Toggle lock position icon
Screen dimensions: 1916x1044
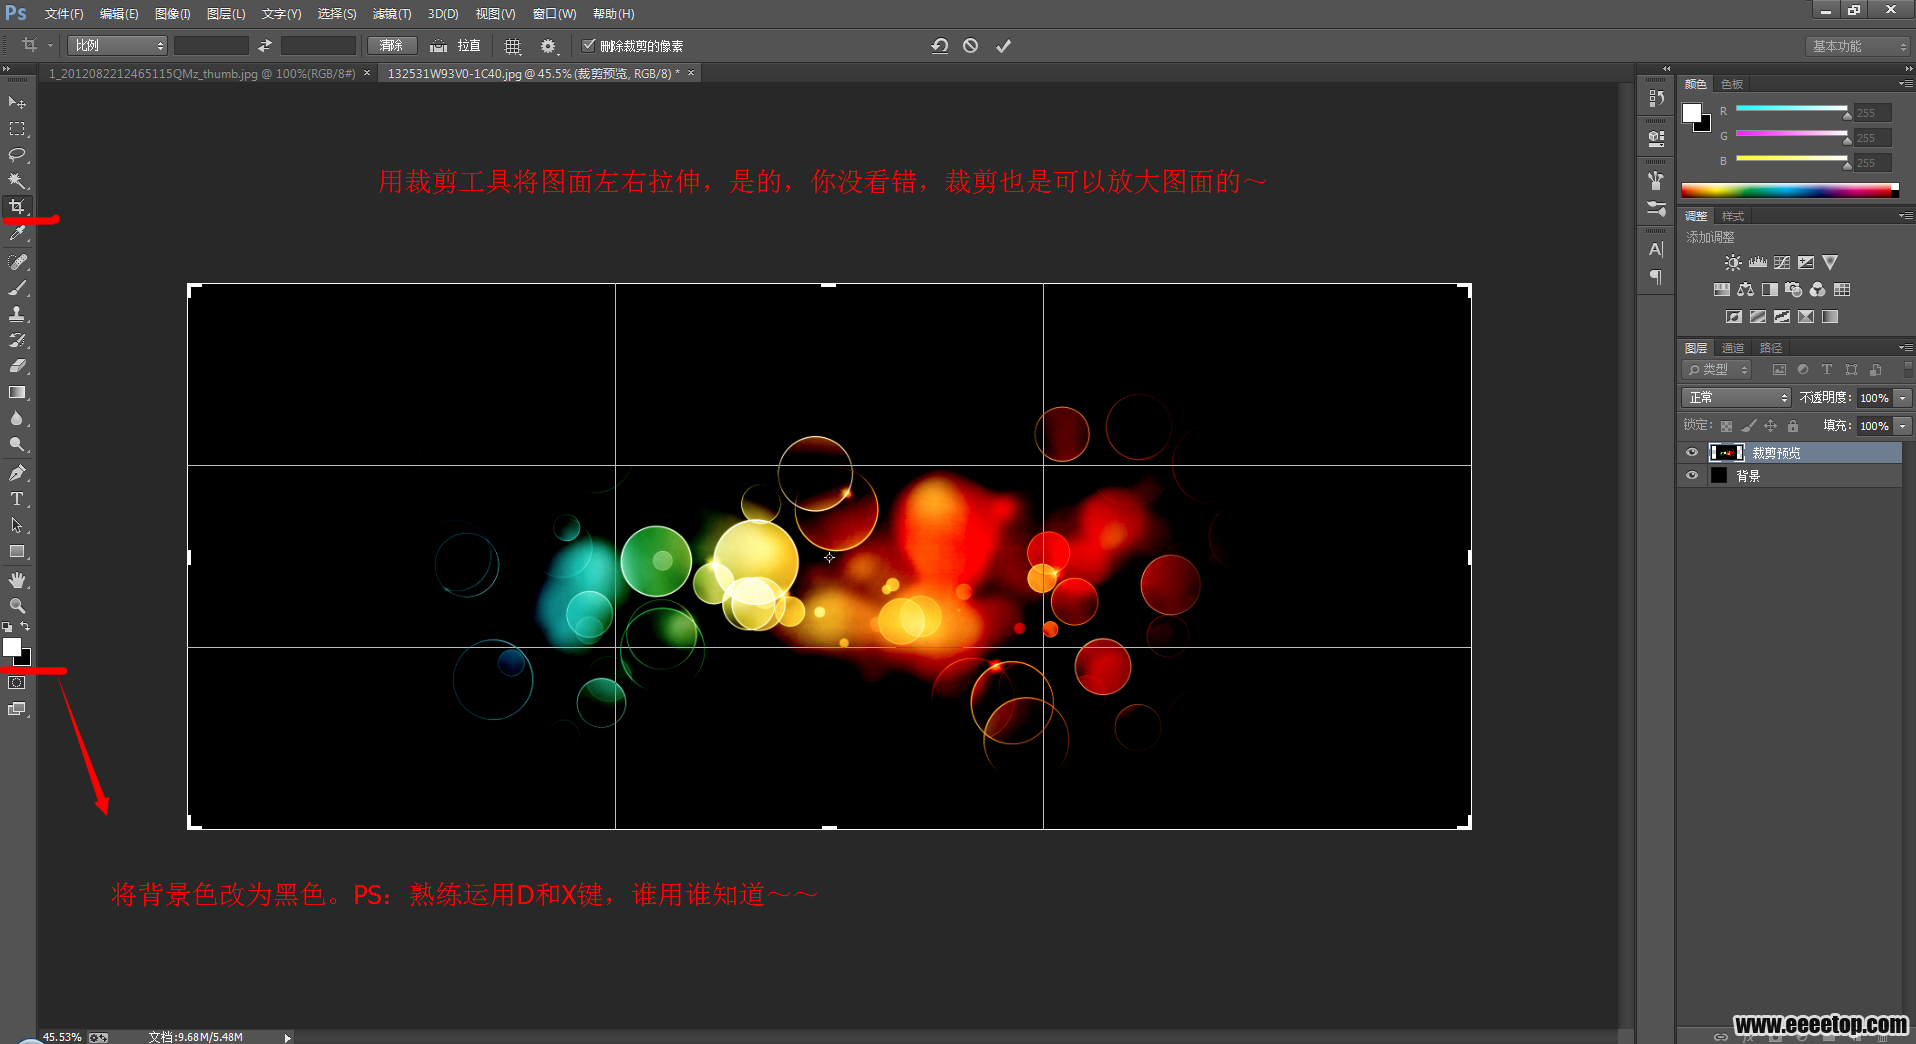(x=1771, y=426)
